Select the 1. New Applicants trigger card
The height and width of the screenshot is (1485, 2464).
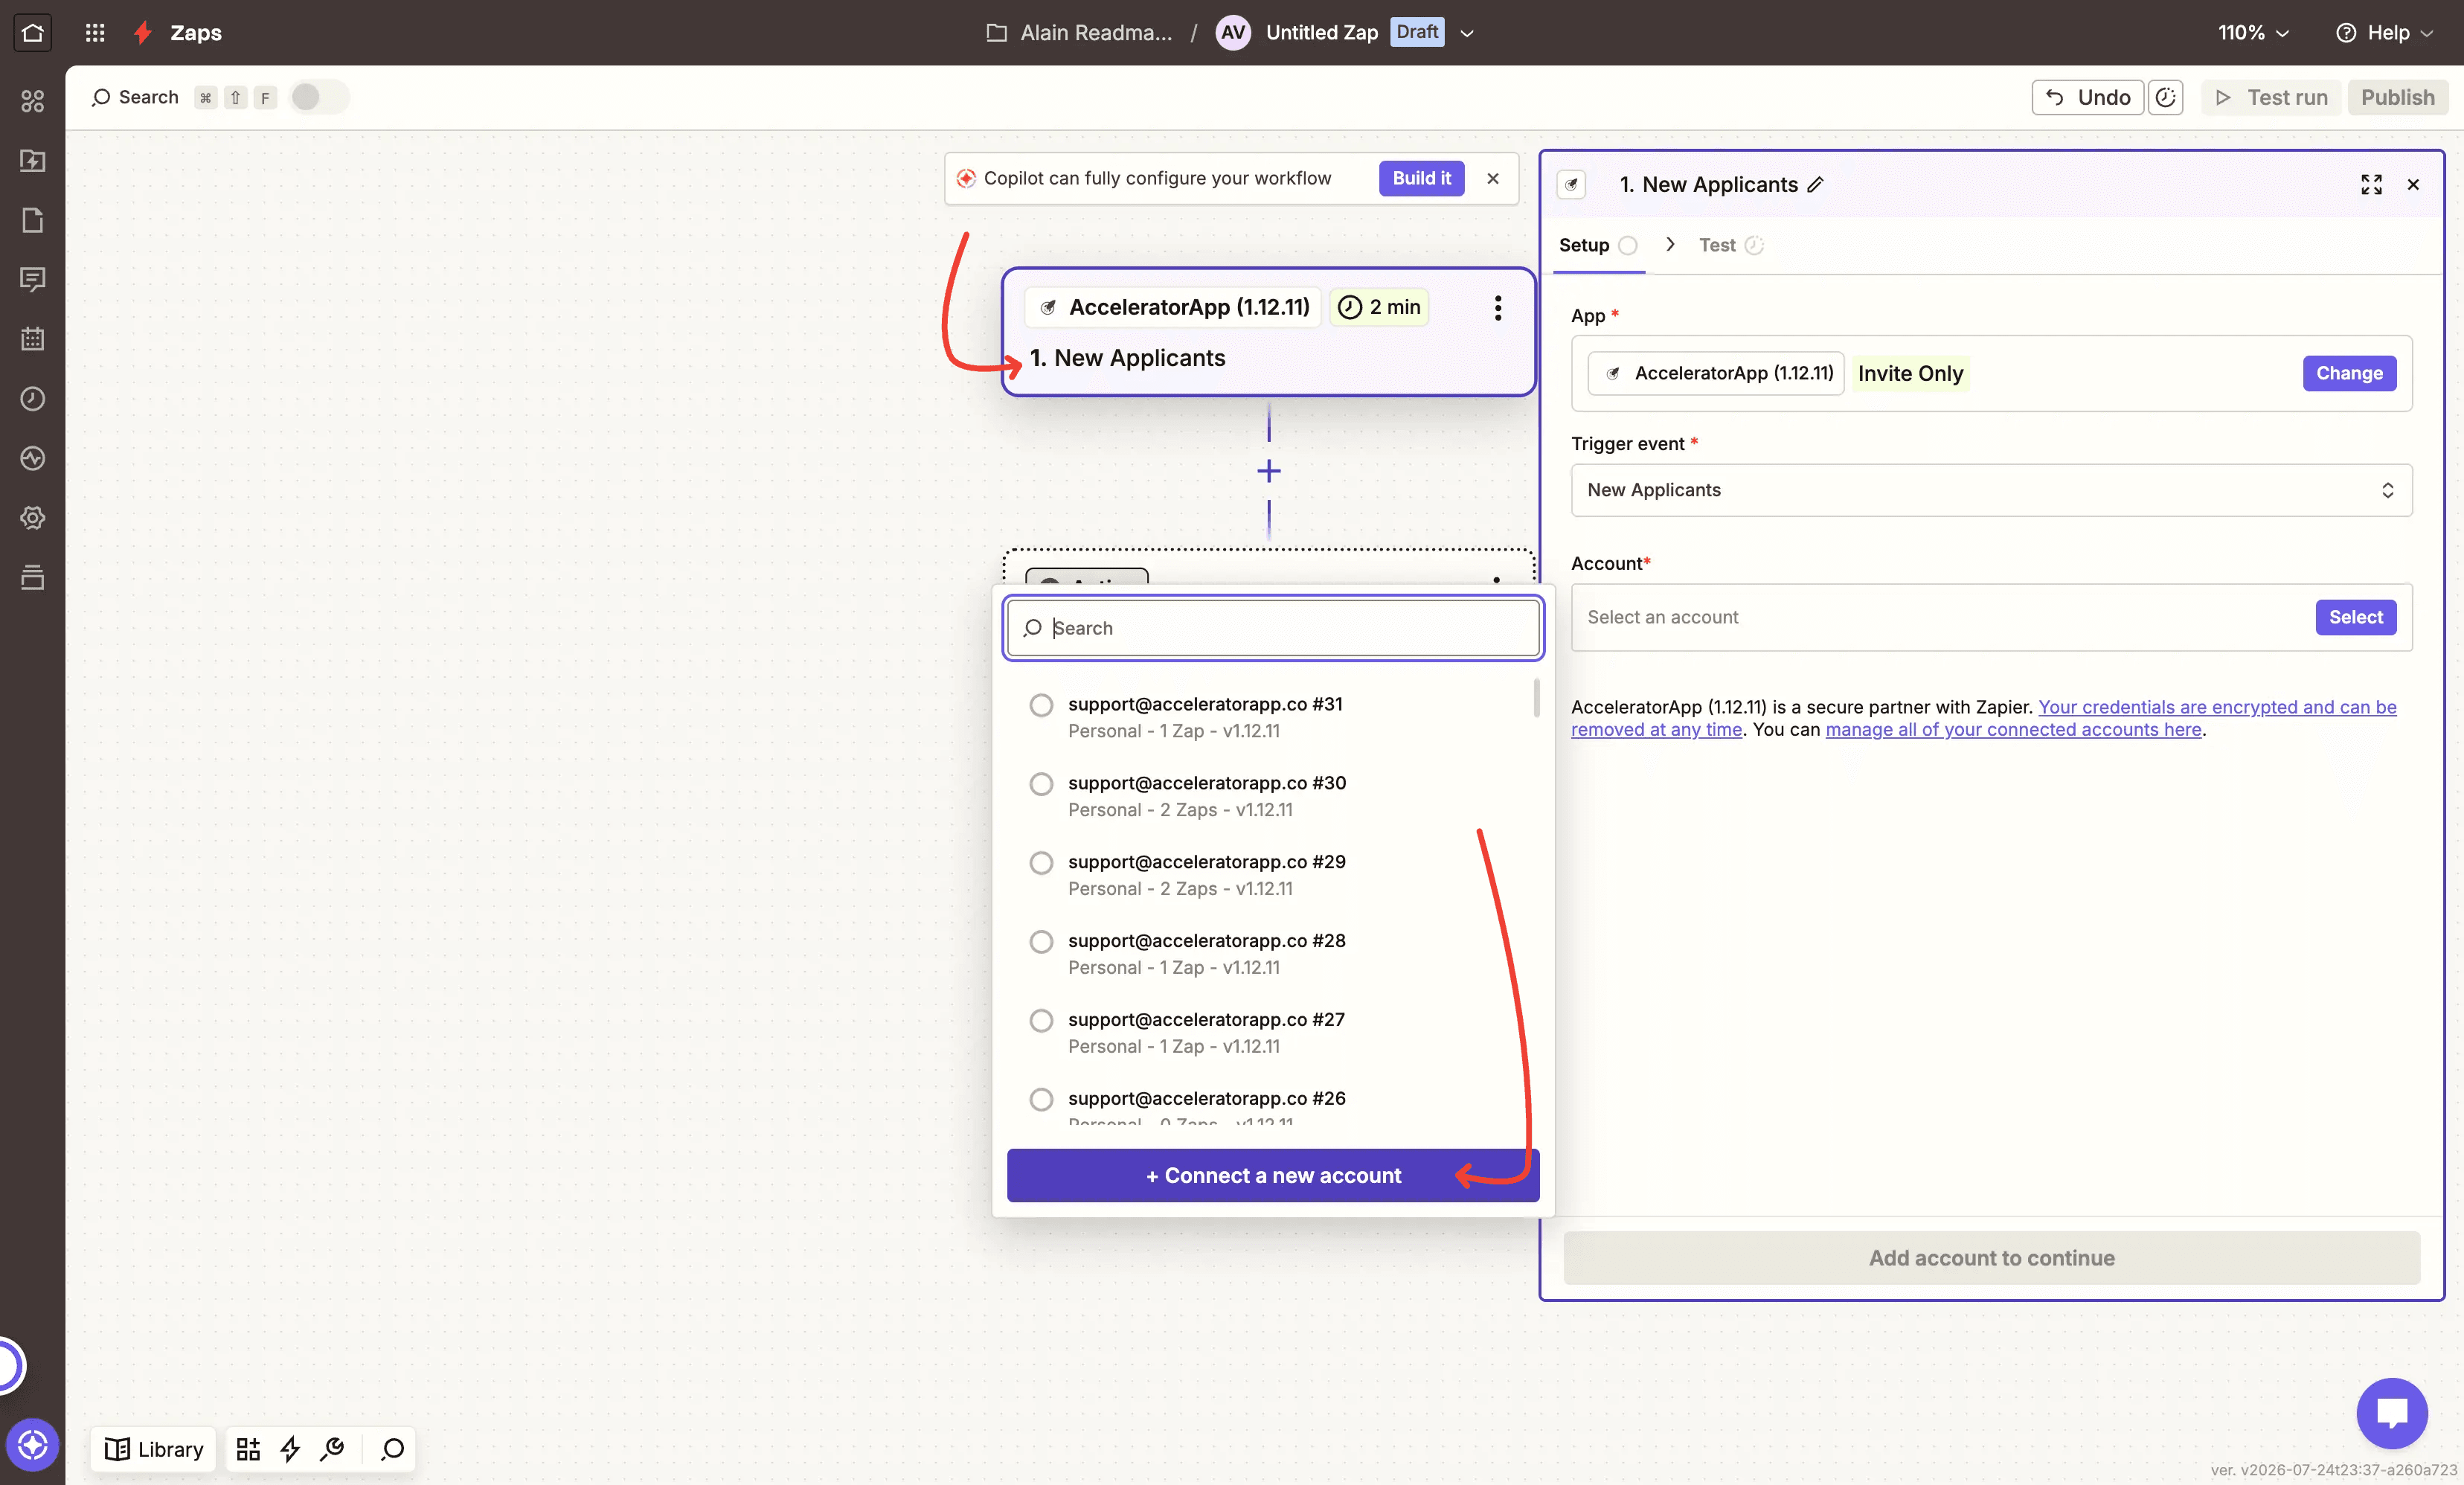(x=1268, y=332)
